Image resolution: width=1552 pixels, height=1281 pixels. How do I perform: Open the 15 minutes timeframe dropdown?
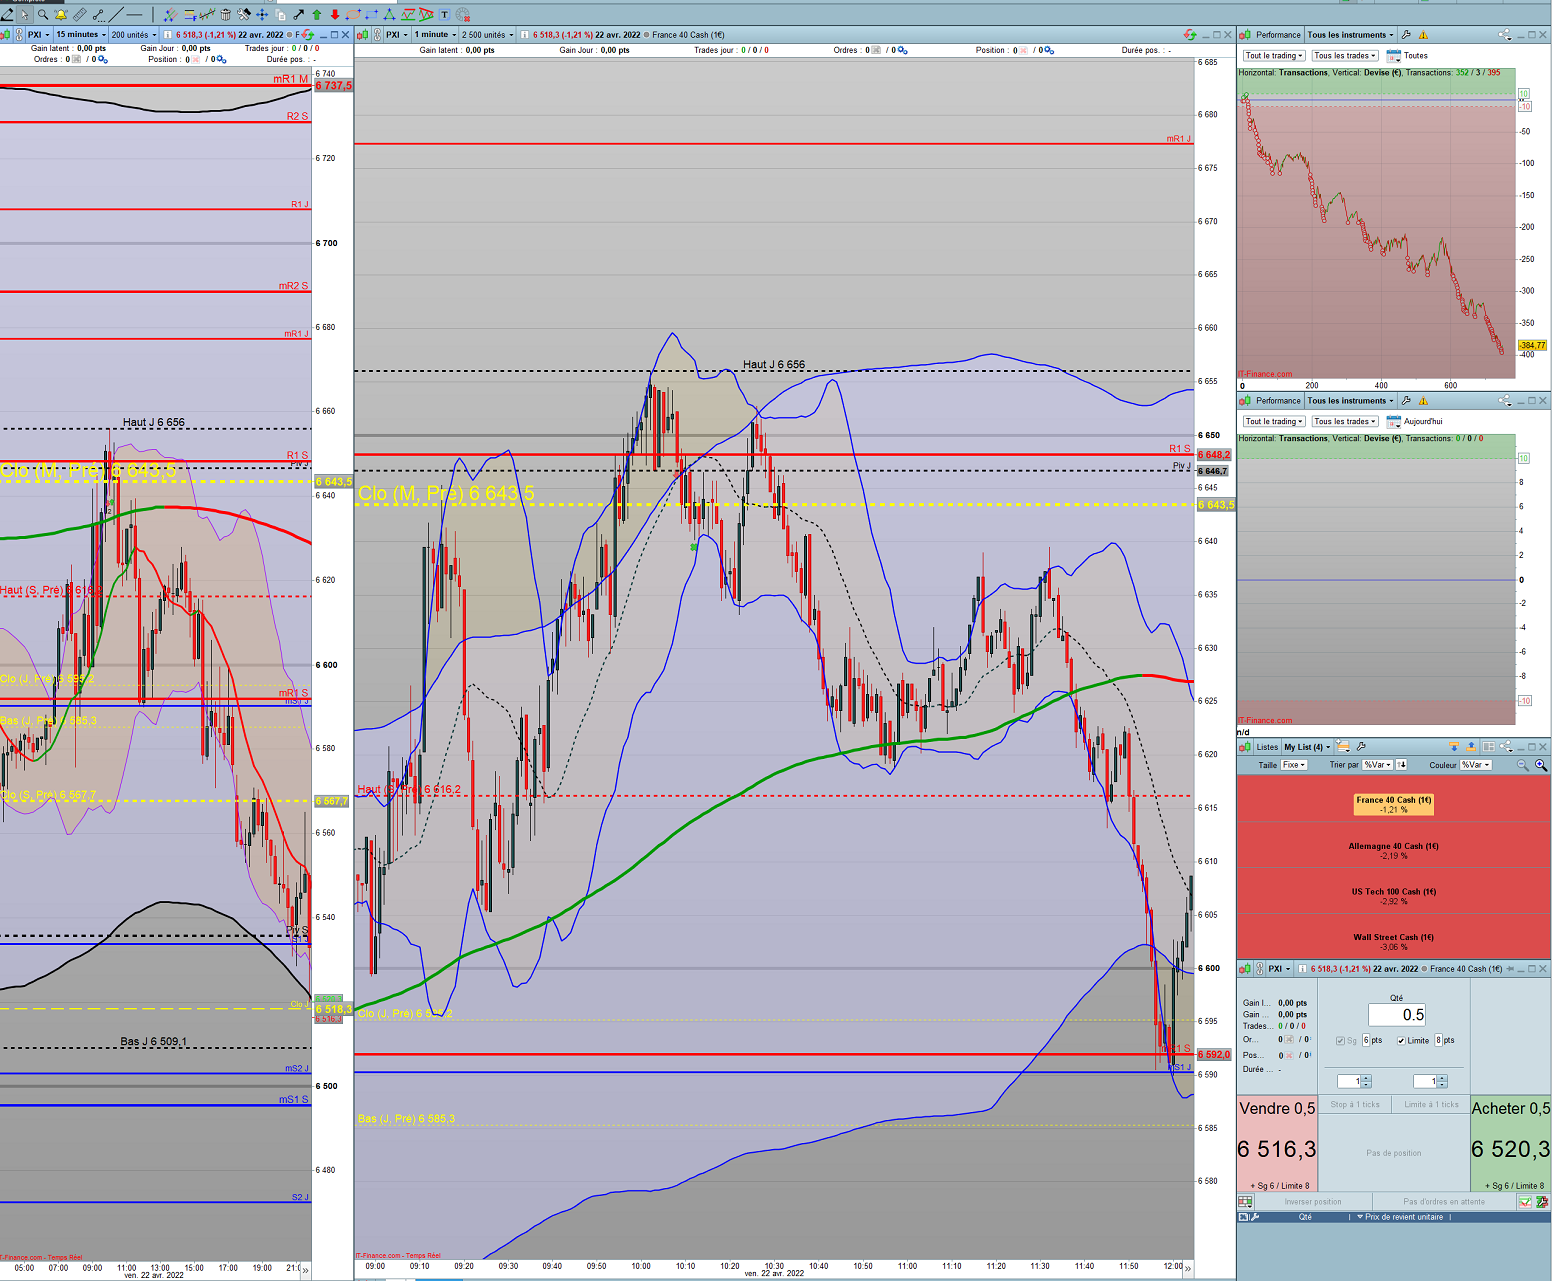(x=80, y=35)
